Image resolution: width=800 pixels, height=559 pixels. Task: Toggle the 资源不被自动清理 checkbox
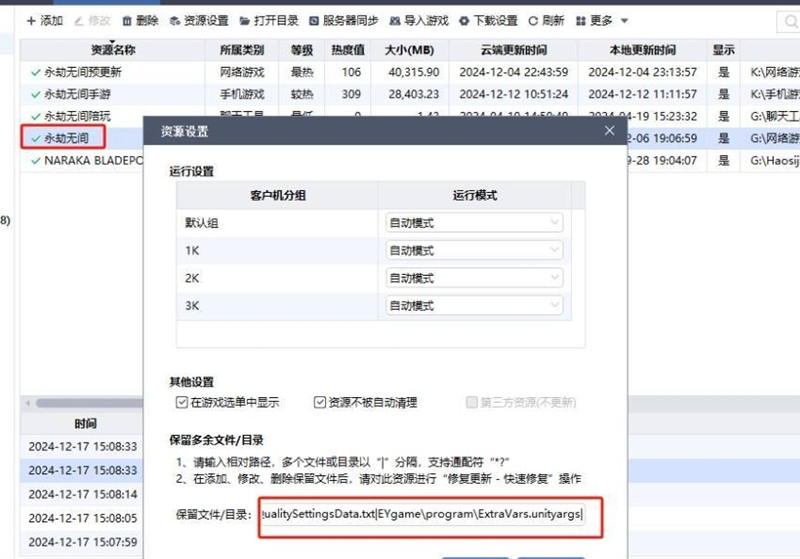(320, 403)
